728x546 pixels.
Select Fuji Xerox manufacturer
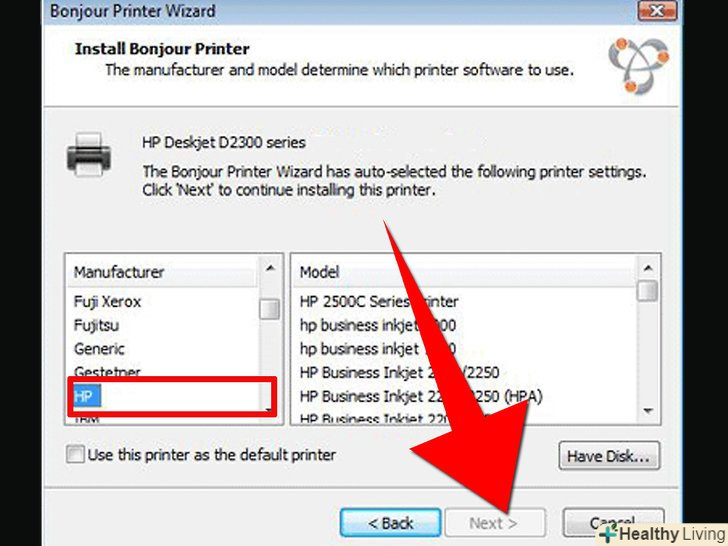point(107,302)
